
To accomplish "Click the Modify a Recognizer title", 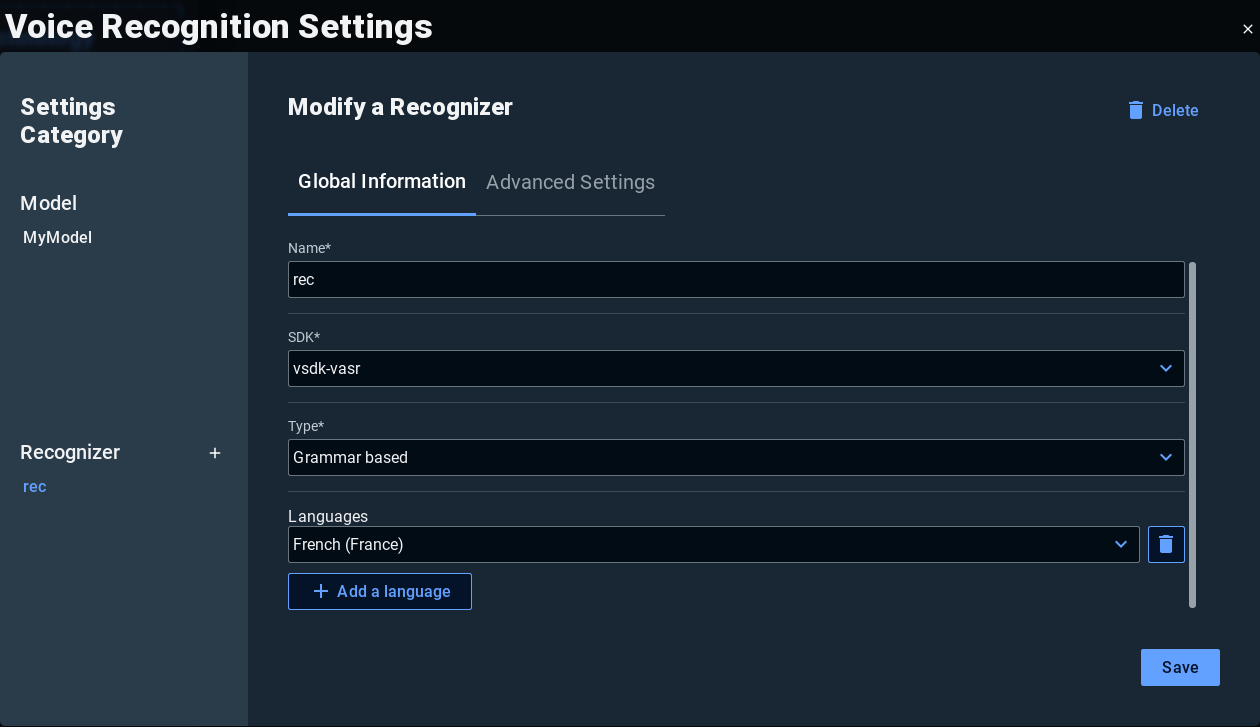I will coord(400,107).
